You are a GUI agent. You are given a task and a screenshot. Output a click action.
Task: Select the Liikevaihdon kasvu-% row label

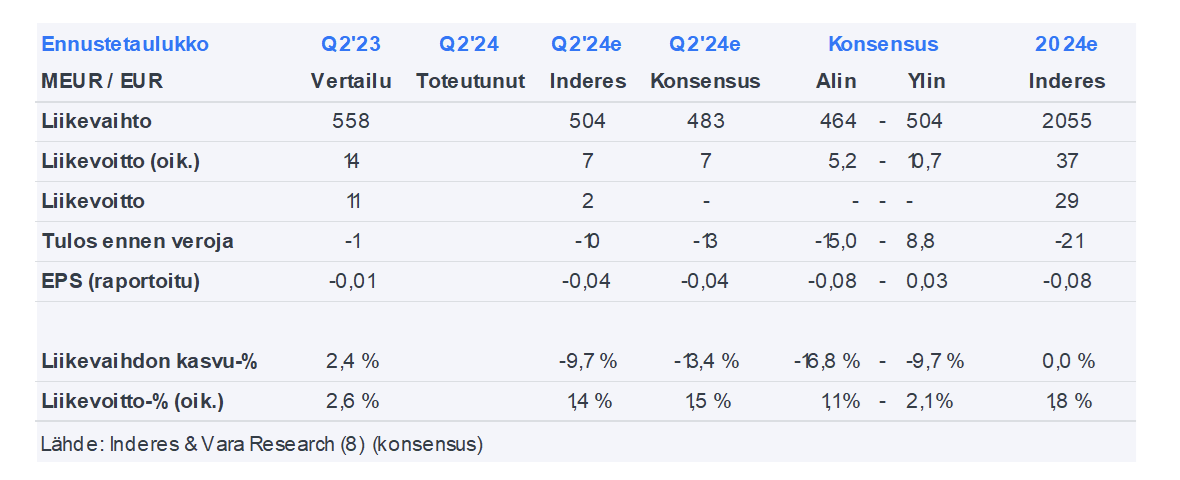[150, 361]
